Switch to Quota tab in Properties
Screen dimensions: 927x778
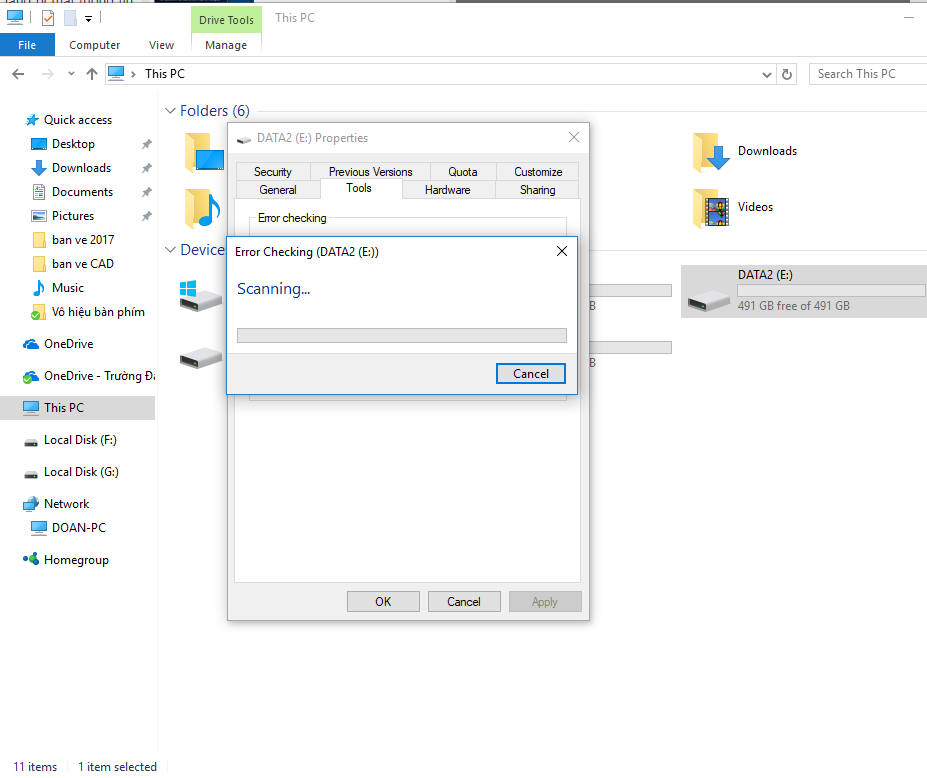[463, 171]
